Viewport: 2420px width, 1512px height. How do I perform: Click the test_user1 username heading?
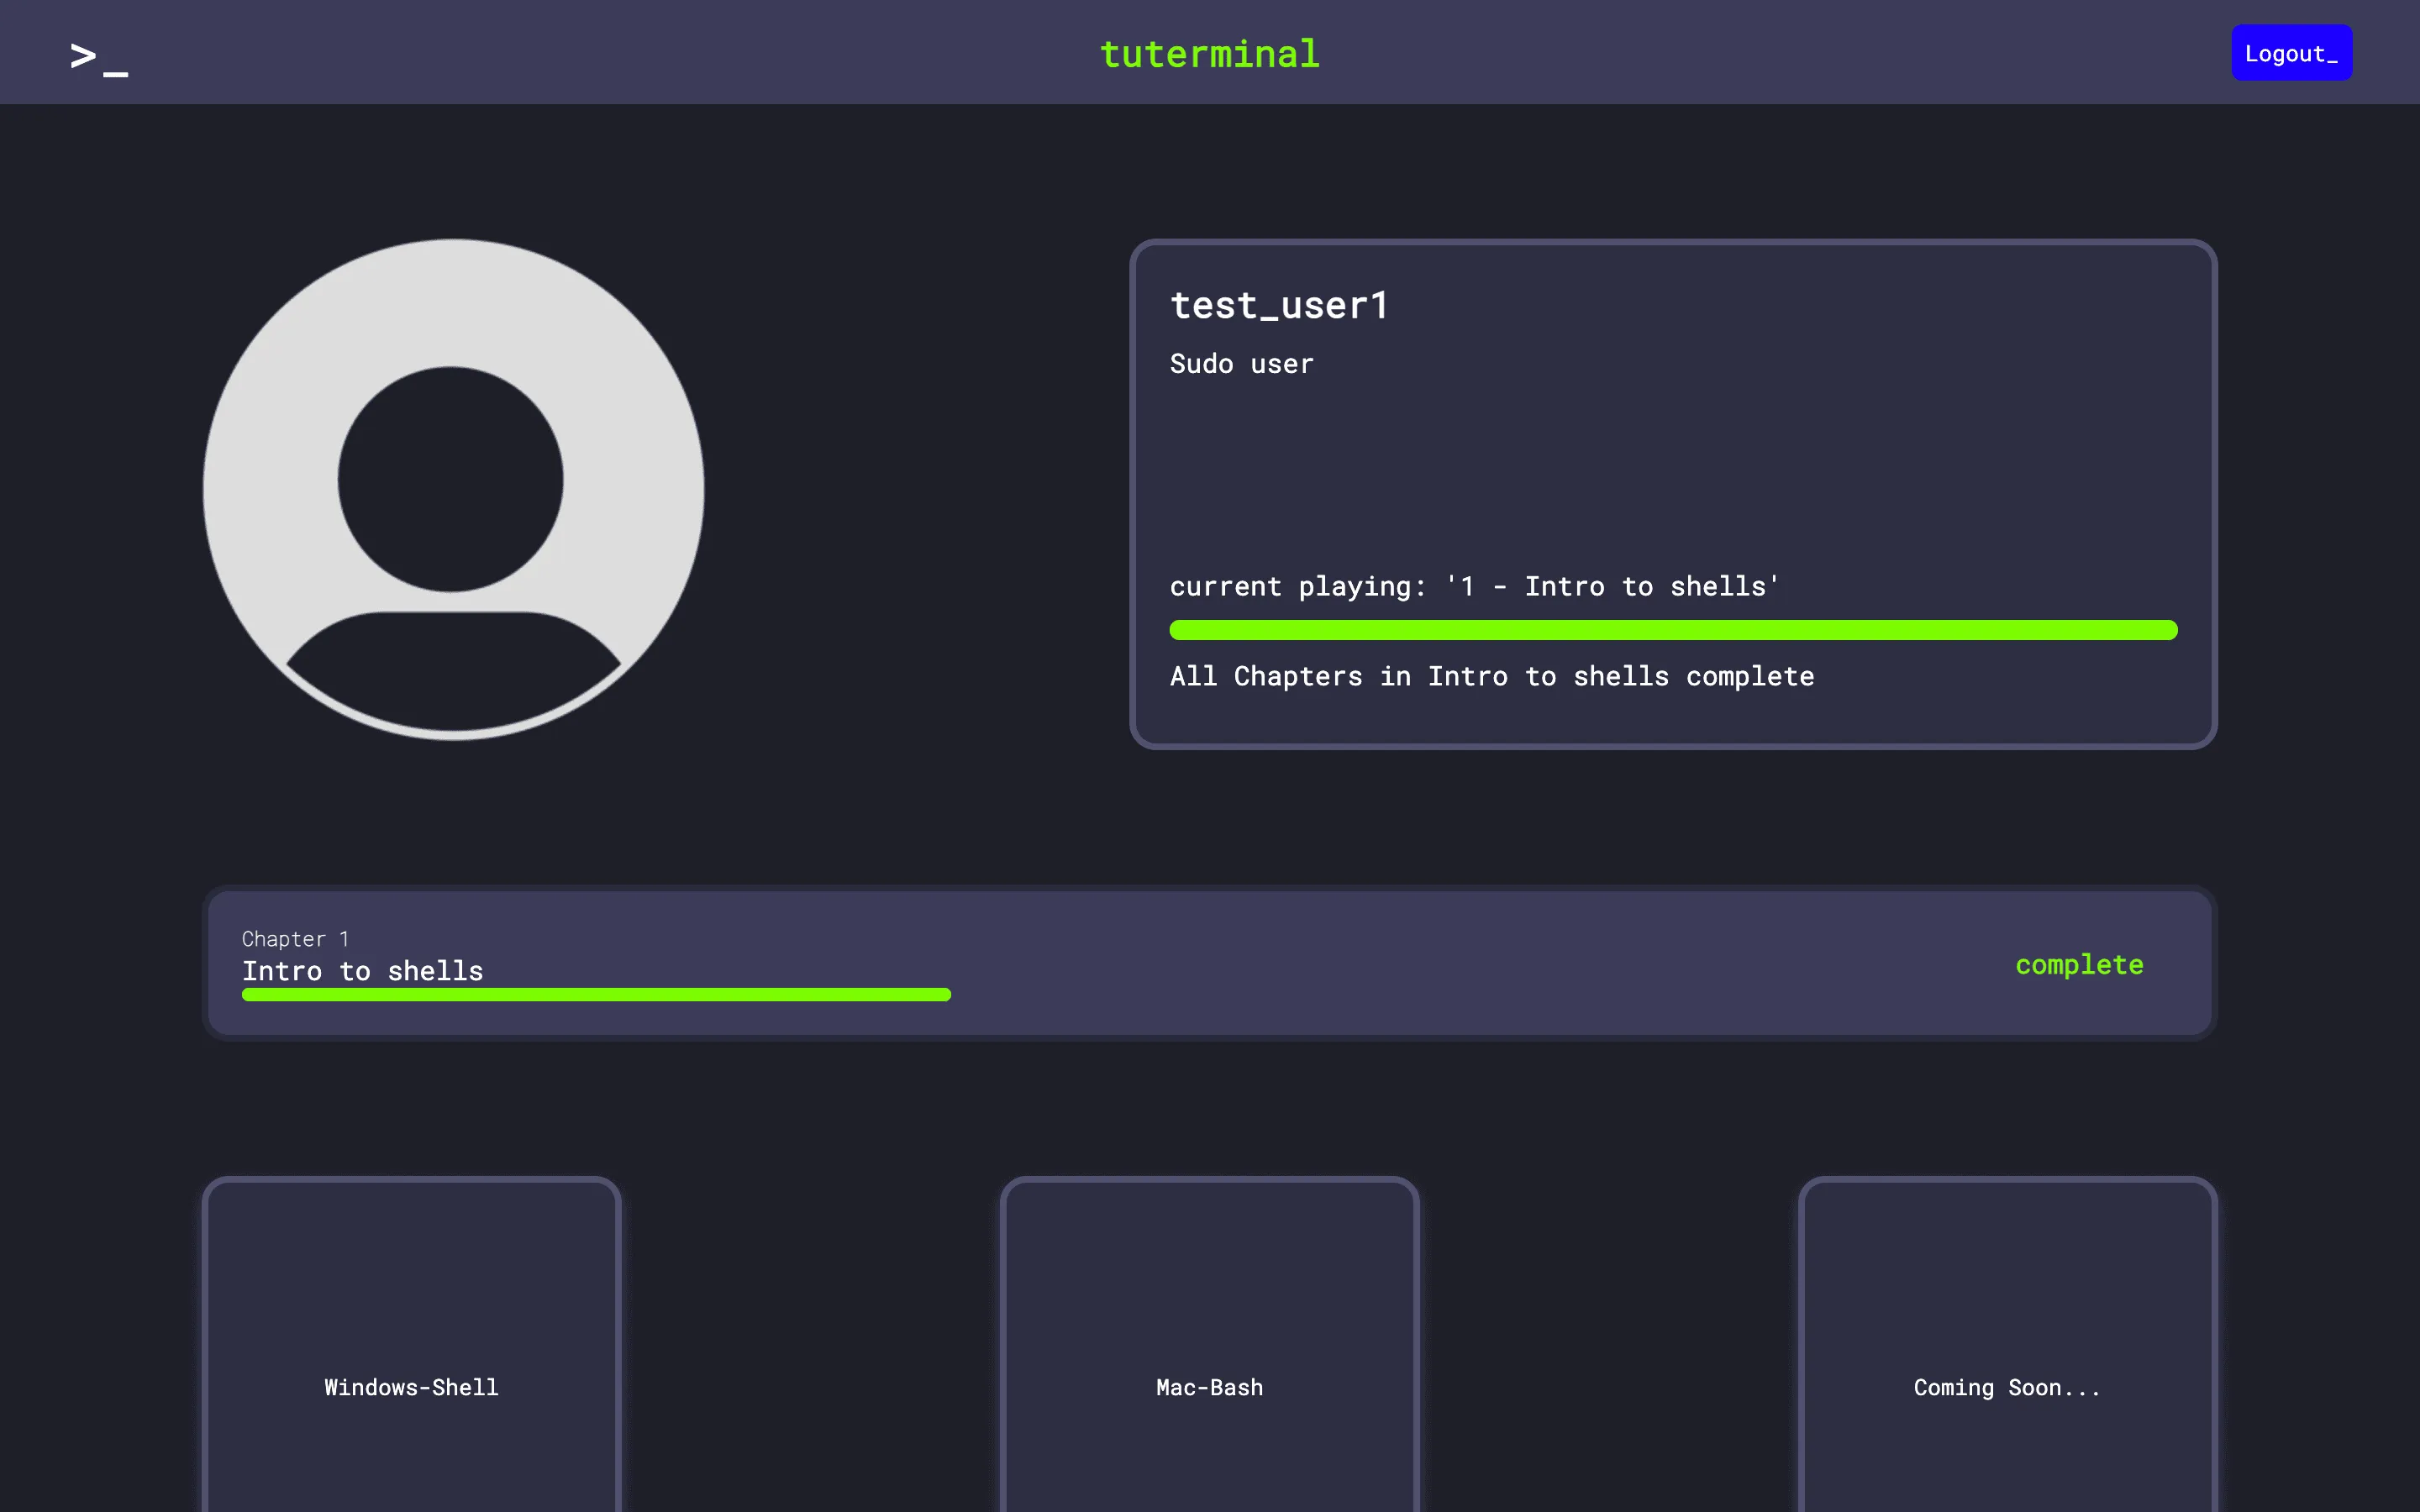[x=1279, y=306]
